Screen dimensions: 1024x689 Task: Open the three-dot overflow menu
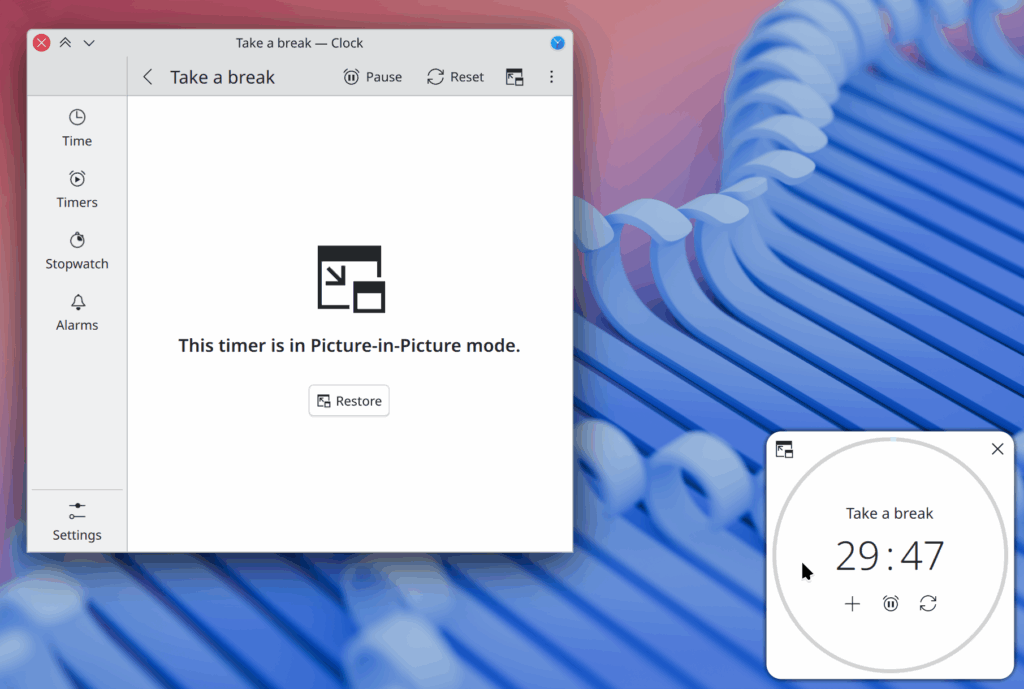pos(551,77)
